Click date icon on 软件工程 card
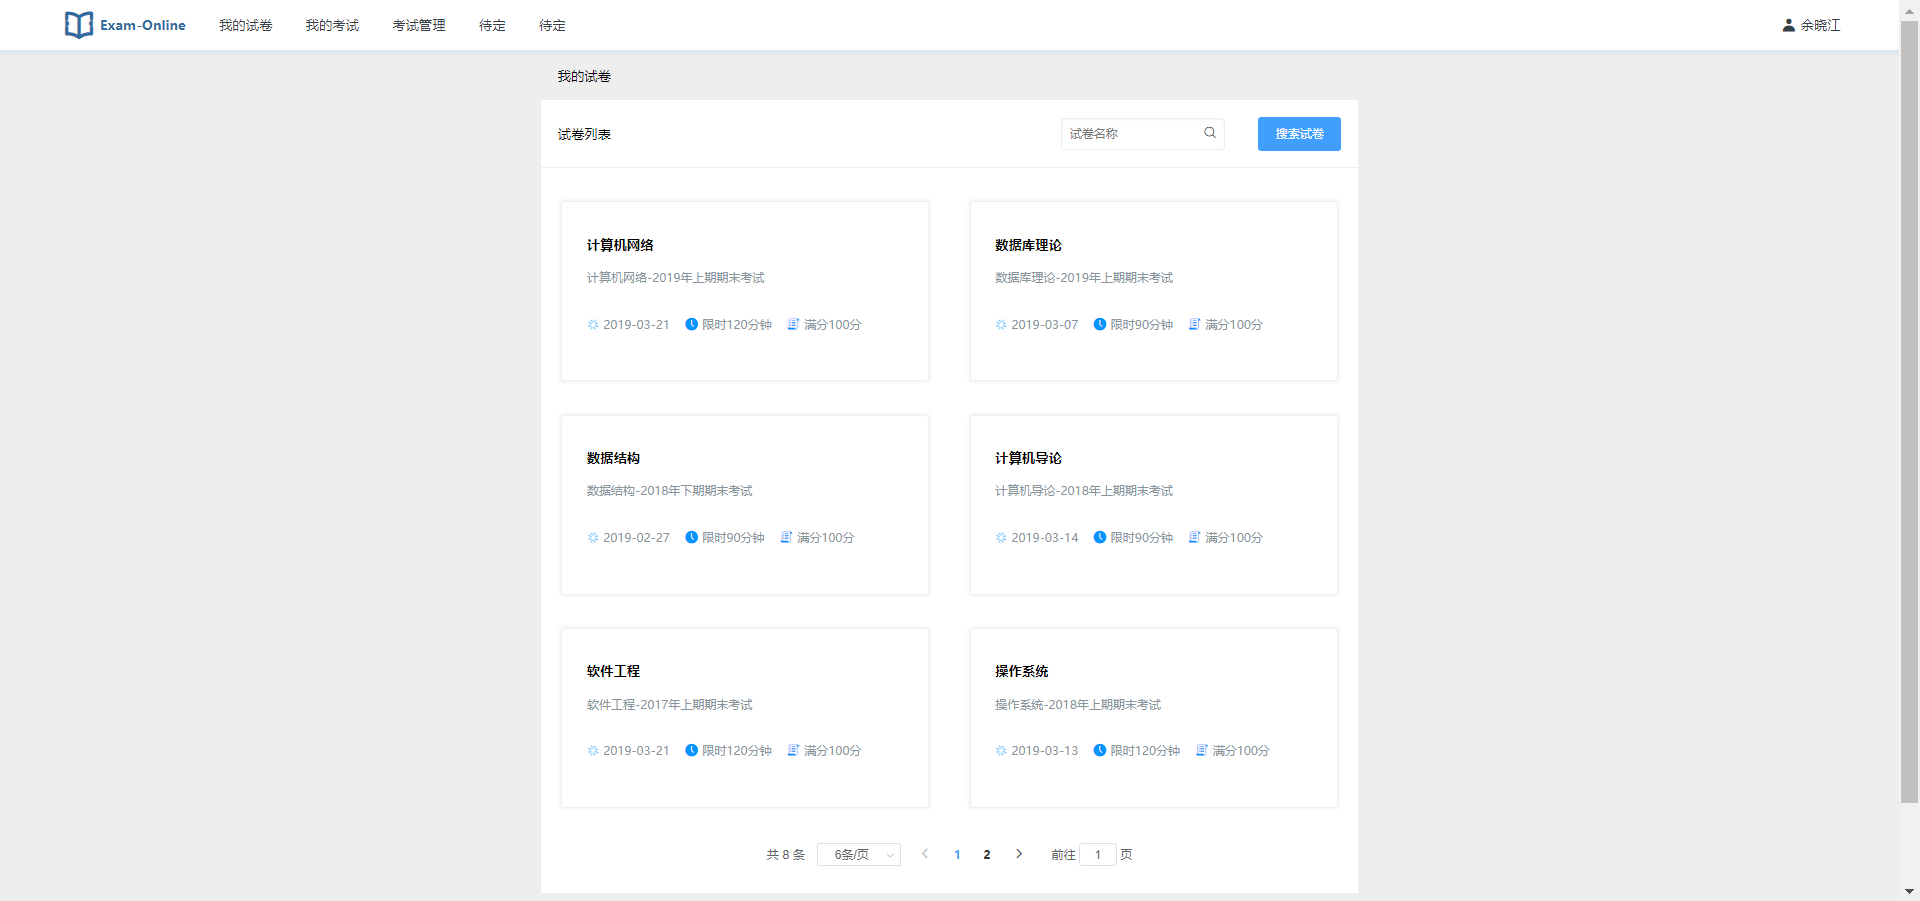1920x901 pixels. click(x=593, y=751)
